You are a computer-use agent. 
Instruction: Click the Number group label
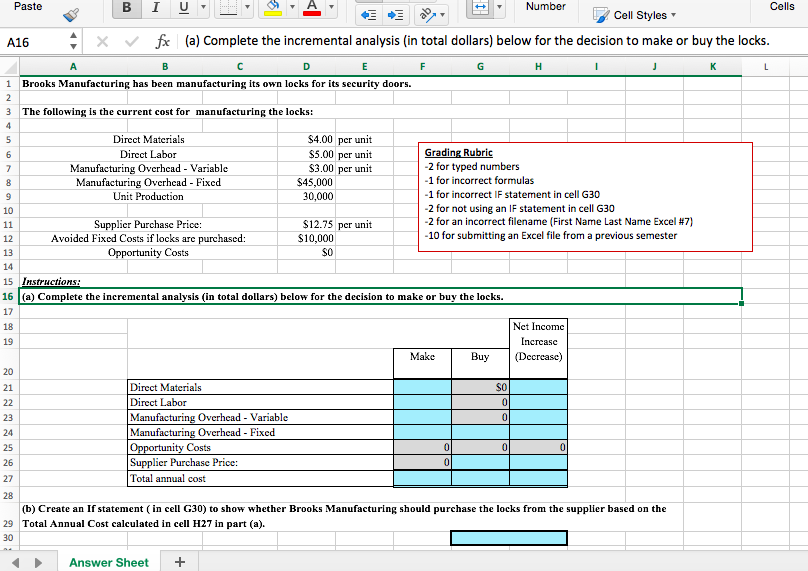(545, 6)
